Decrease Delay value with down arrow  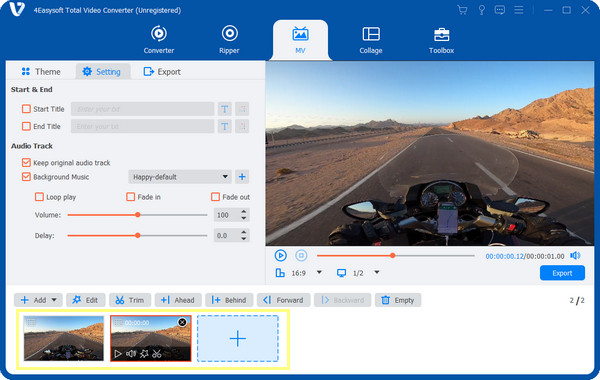click(244, 239)
